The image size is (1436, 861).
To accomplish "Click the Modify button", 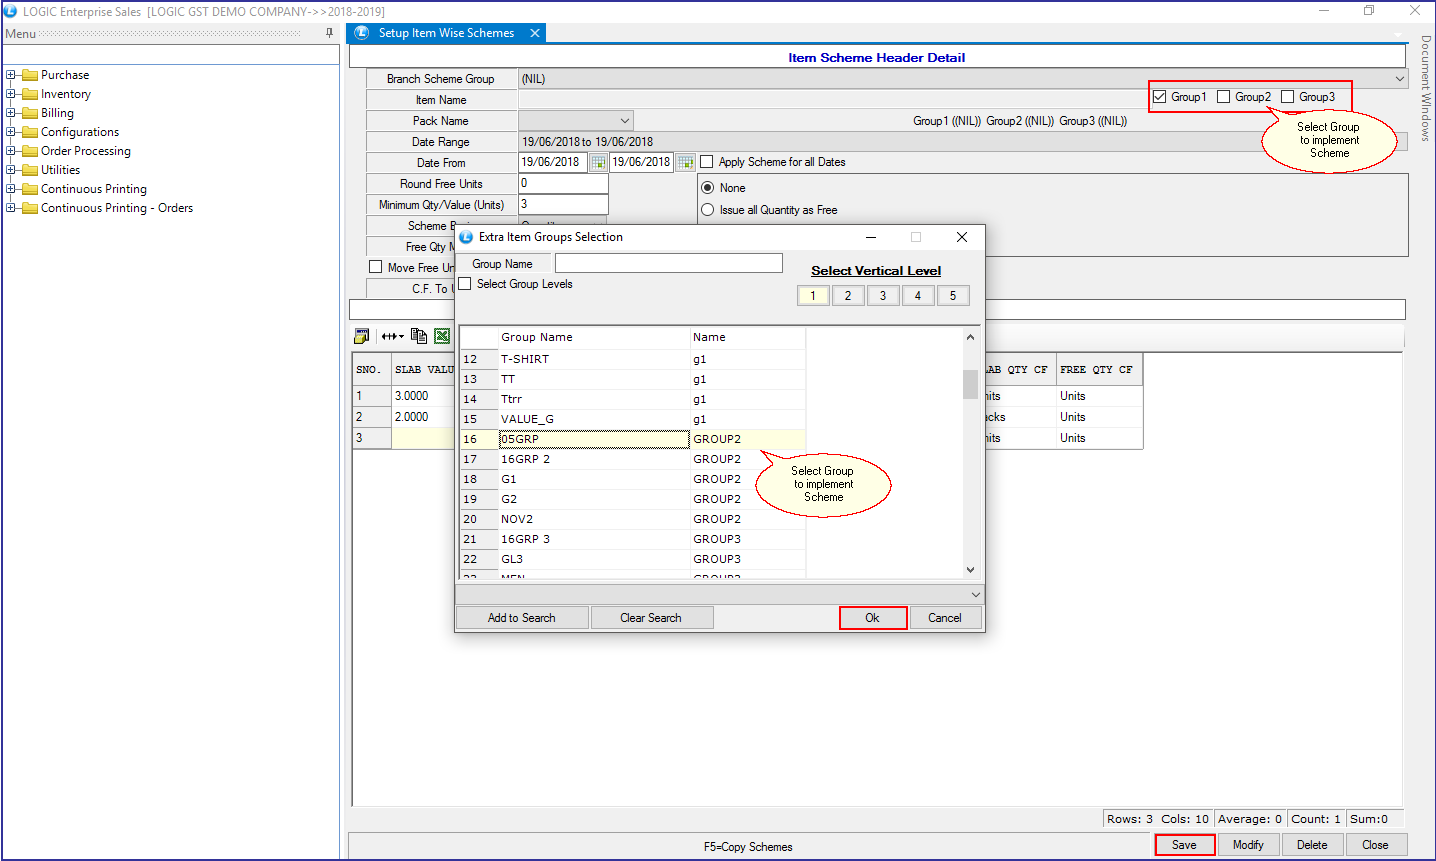I will tap(1248, 845).
